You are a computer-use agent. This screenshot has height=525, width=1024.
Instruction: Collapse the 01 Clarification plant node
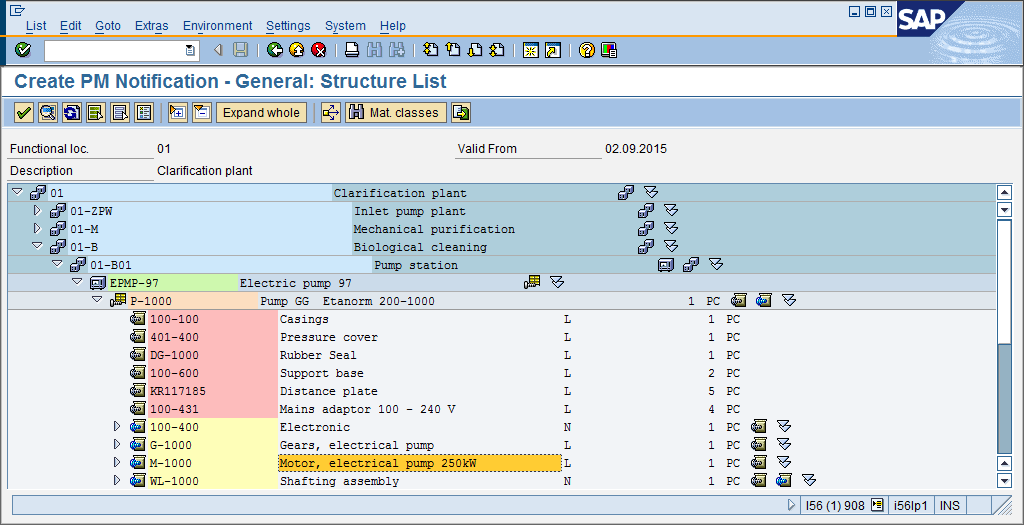[x=18, y=192]
